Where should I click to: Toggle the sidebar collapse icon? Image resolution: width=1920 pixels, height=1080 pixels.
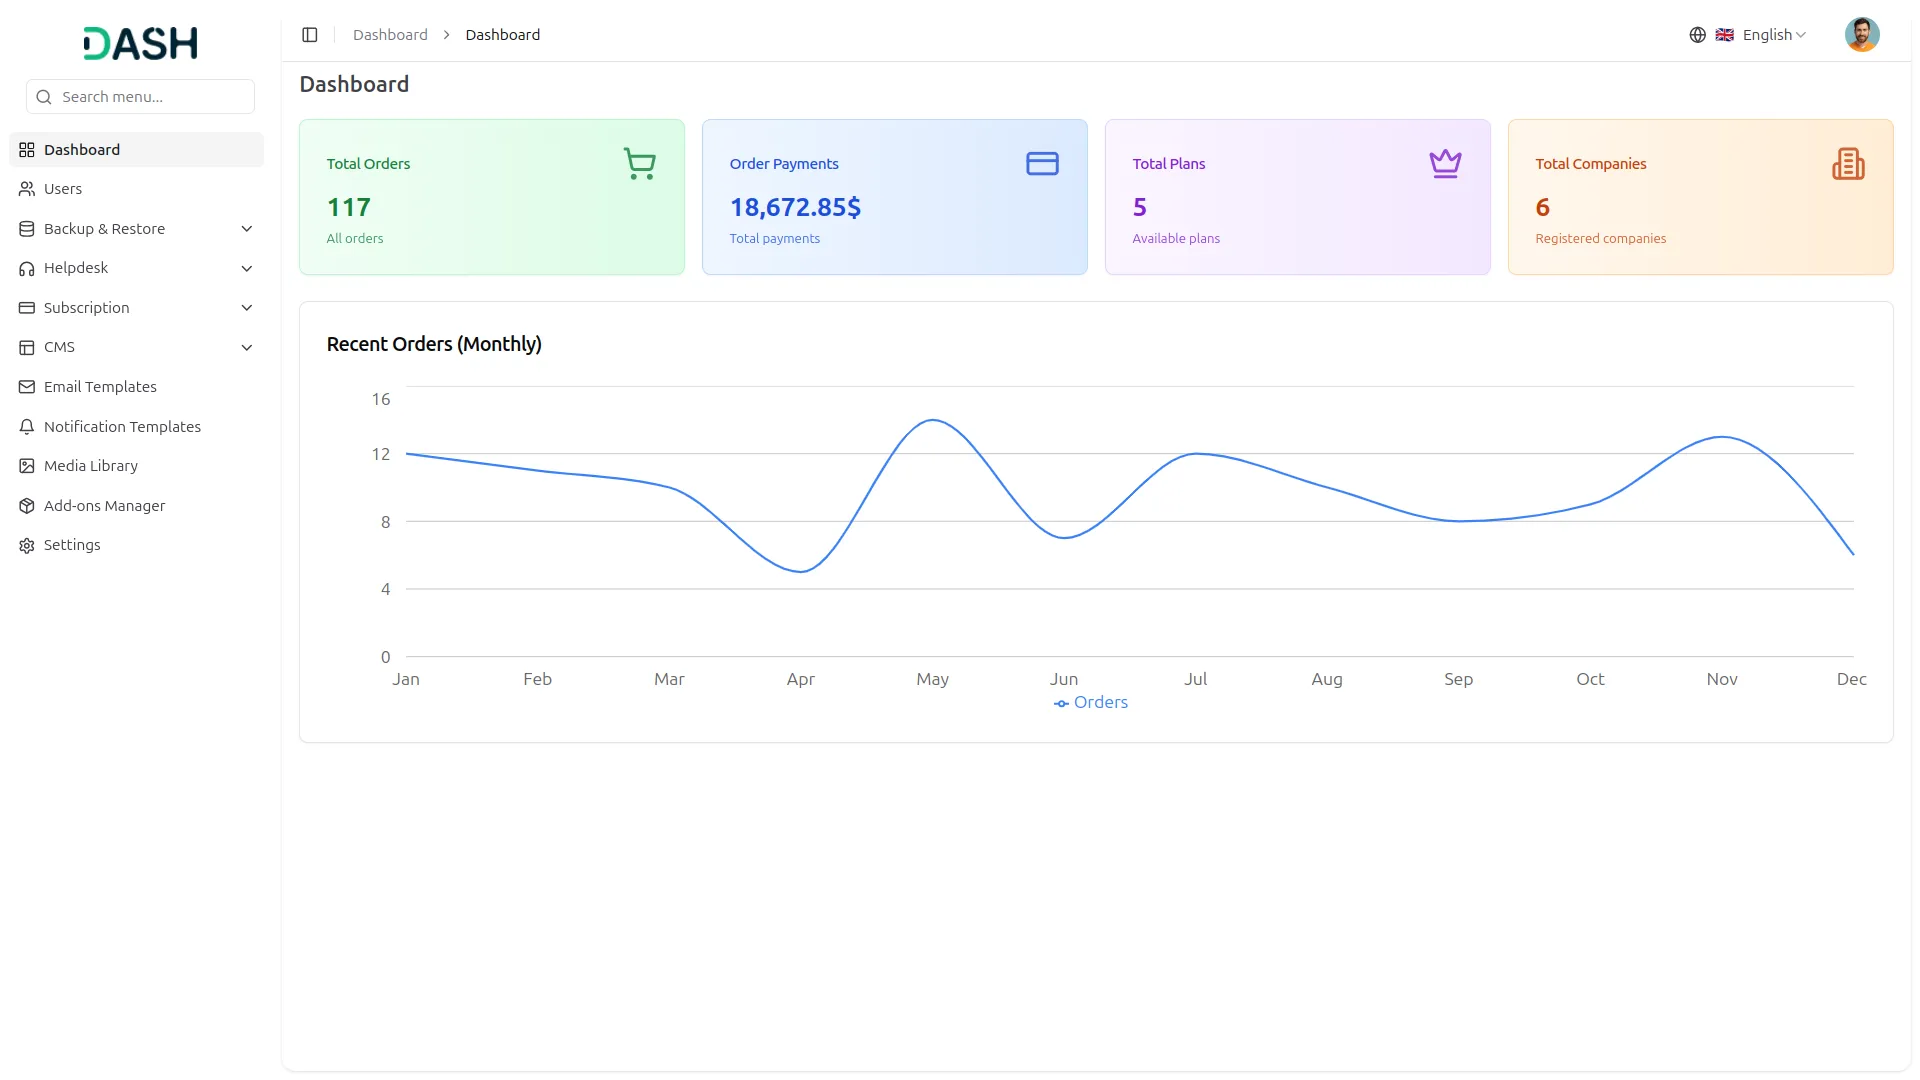tap(310, 35)
